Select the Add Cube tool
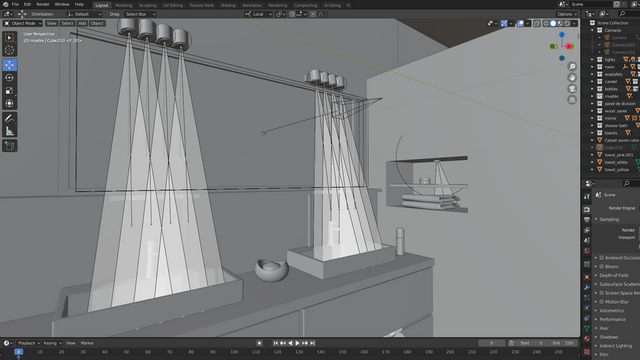This screenshot has height=360, width=640. [9, 146]
